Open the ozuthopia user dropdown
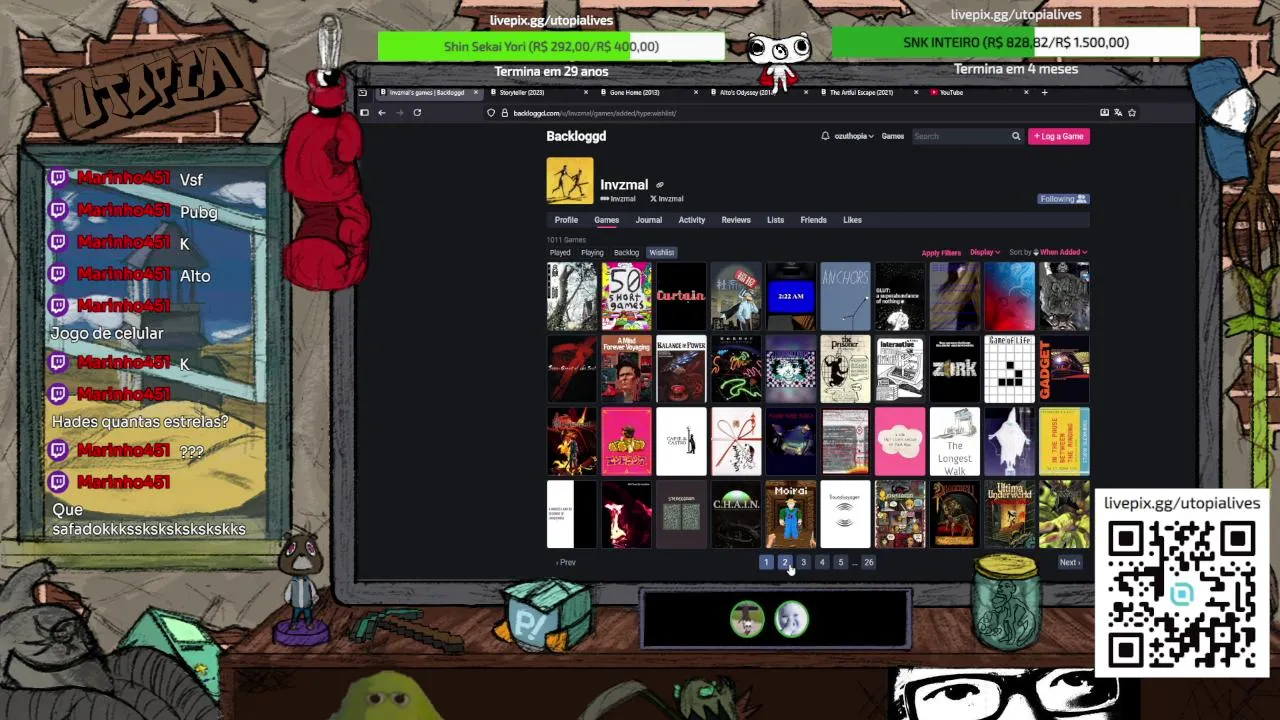Screen dimensions: 1280x720 pos(854,136)
